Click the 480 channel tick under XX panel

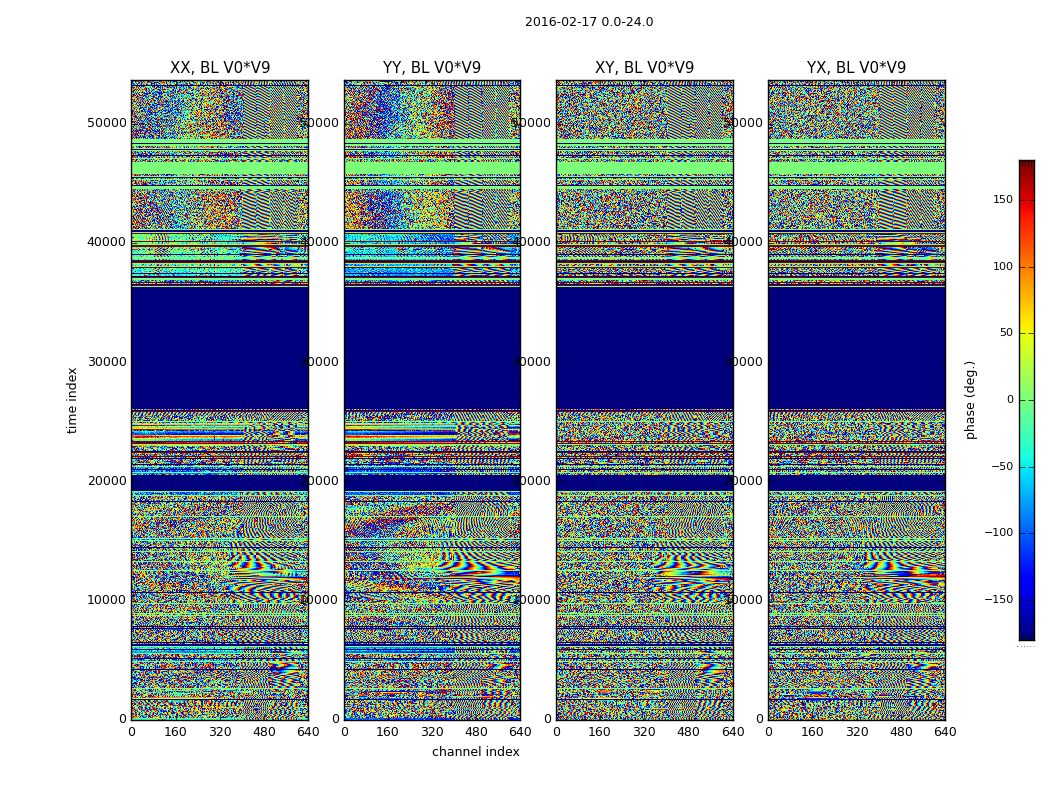pyautogui.click(x=264, y=732)
